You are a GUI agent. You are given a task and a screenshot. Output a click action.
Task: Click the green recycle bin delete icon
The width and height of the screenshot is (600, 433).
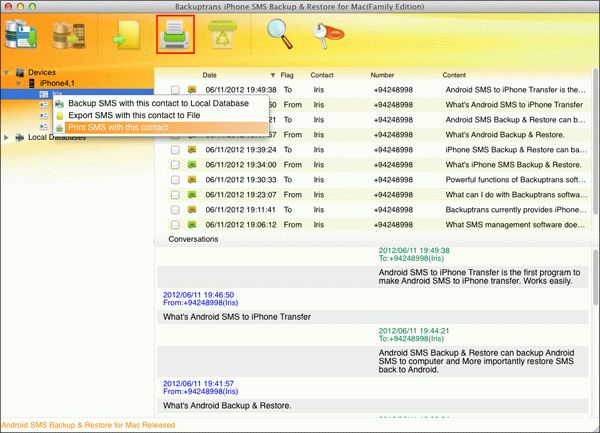[x=222, y=34]
